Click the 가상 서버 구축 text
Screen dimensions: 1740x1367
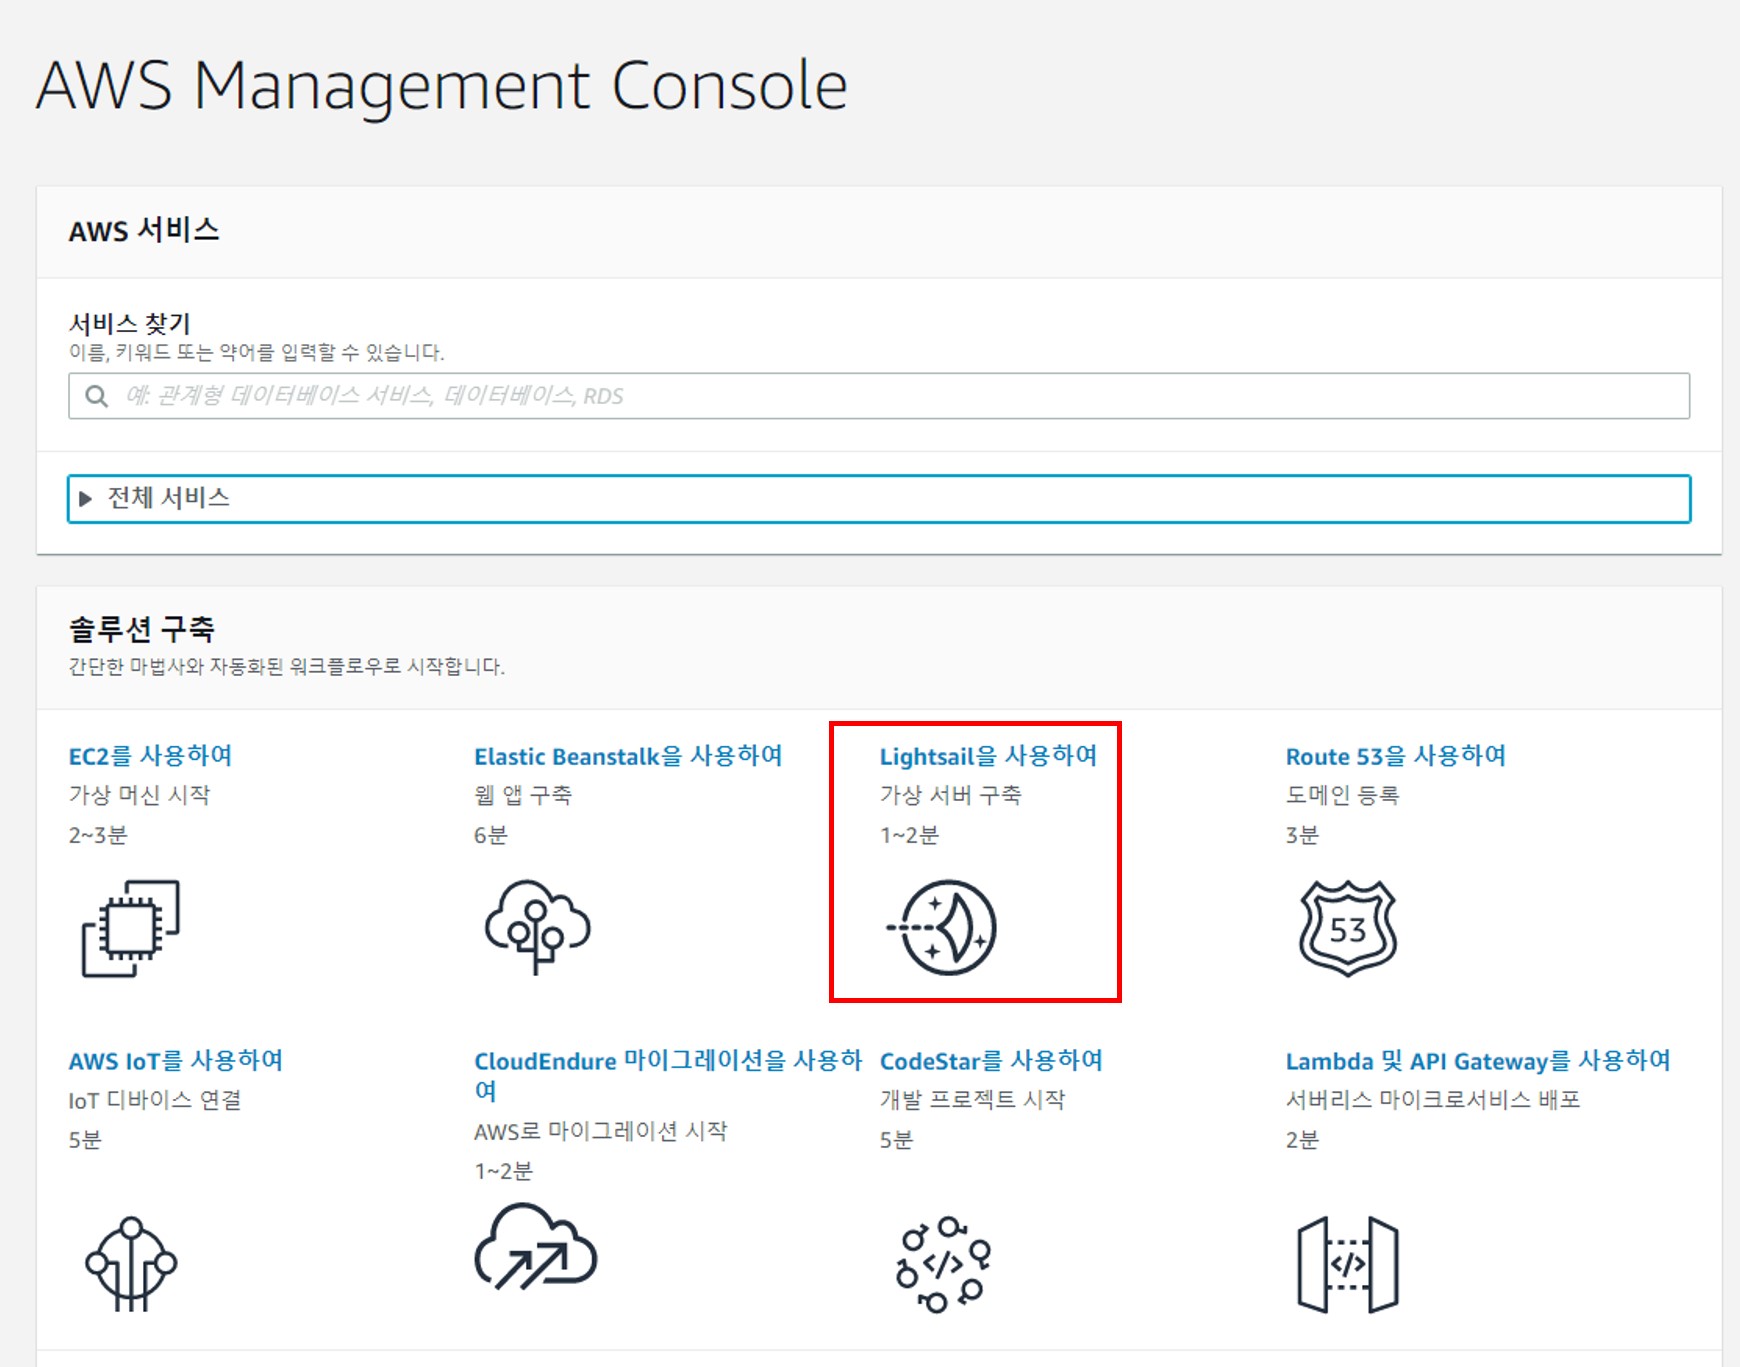coord(951,795)
